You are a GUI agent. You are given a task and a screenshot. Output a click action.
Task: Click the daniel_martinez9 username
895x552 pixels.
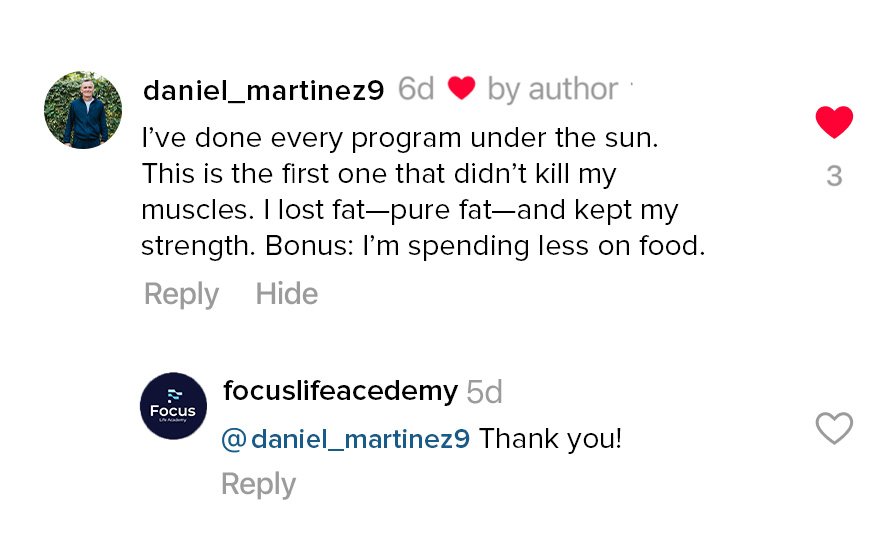(264, 90)
